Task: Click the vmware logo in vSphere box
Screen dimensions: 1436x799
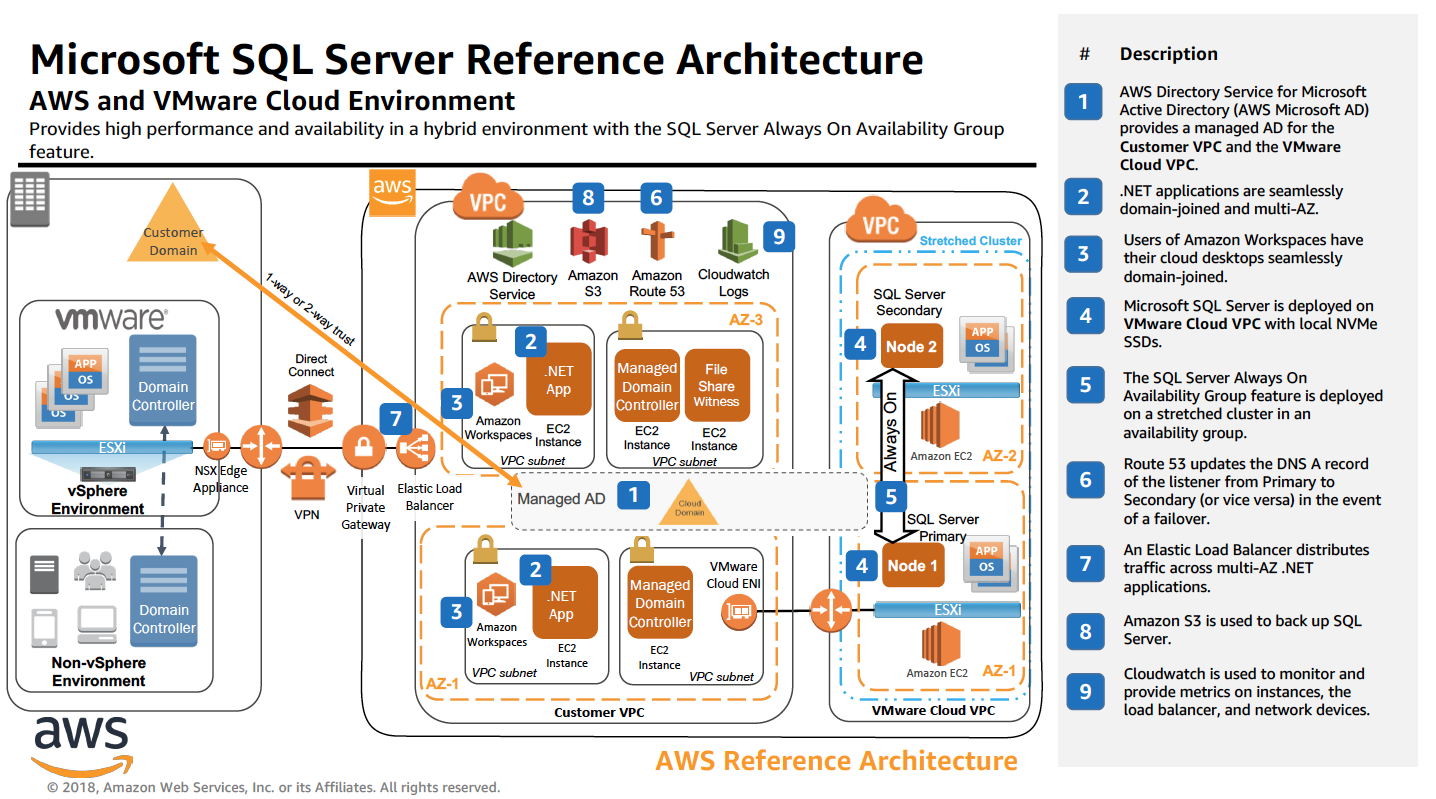Action: click(111, 319)
